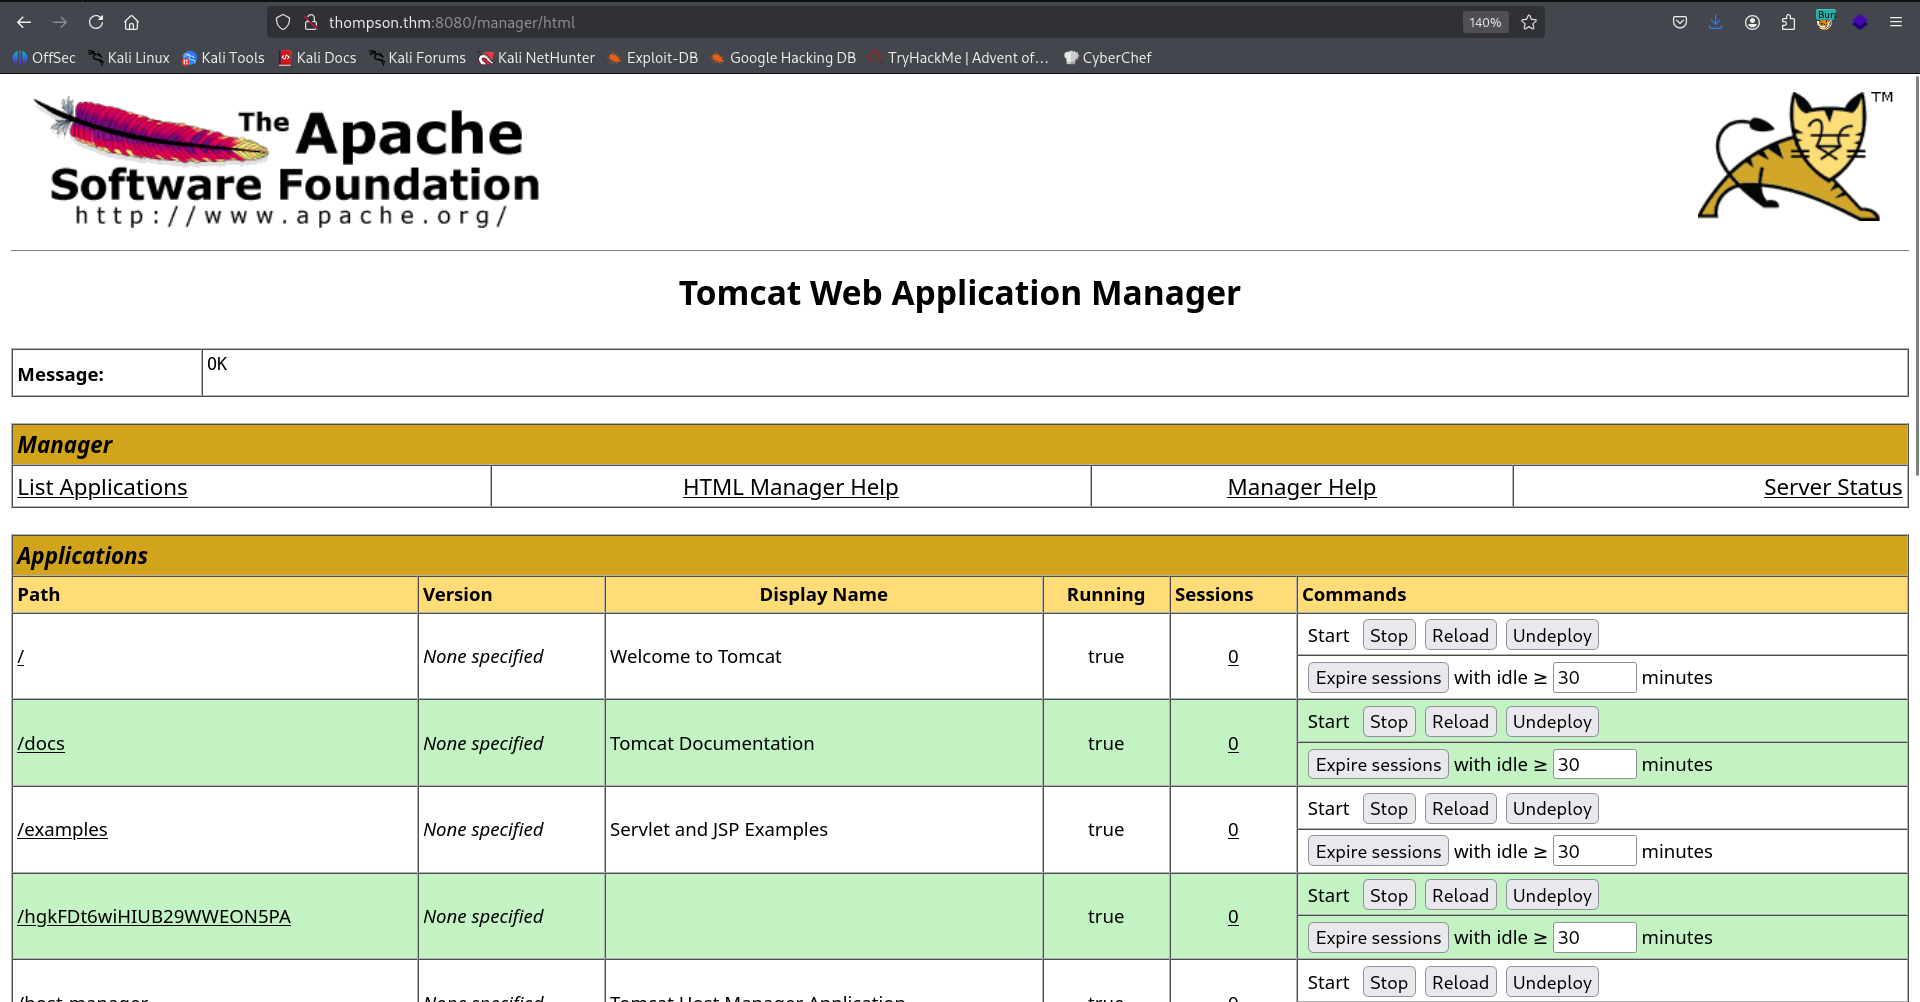The height and width of the screenshot is (1002, 1920).
Task: Open the Firefox account icon
Action: pos(1752,22)
